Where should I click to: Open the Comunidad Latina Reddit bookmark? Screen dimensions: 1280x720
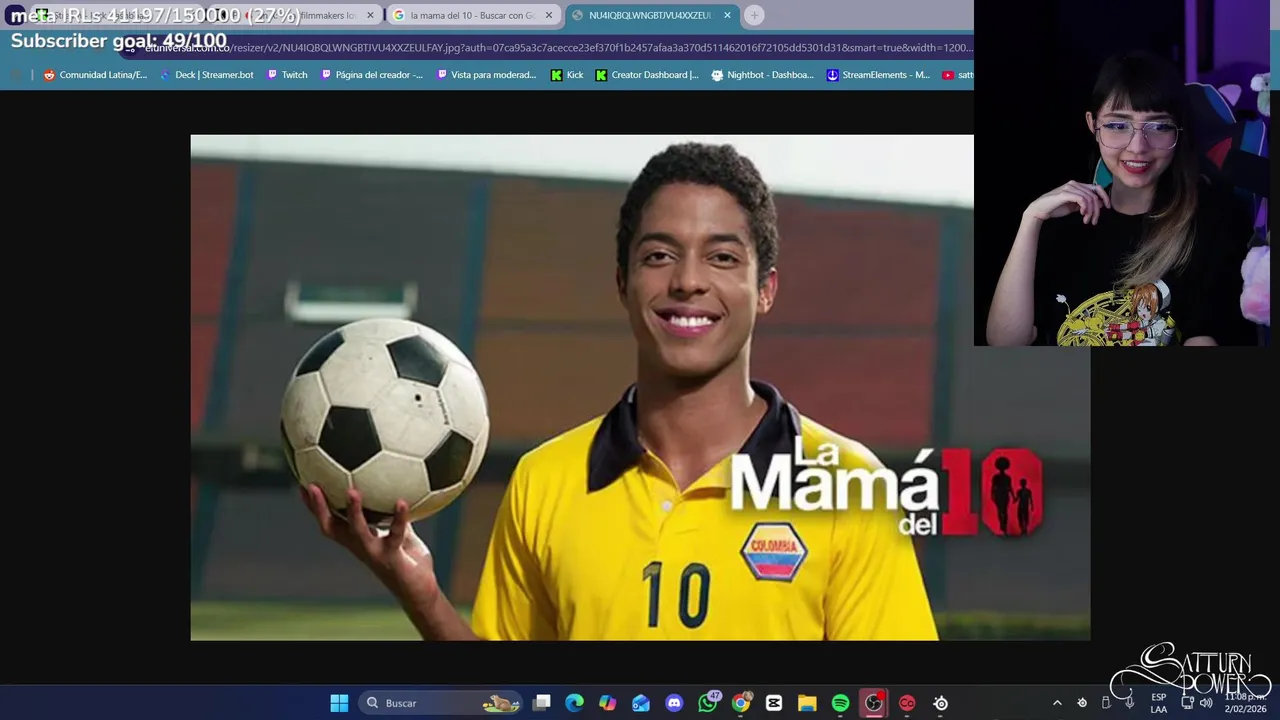click(x=95, y=75)
